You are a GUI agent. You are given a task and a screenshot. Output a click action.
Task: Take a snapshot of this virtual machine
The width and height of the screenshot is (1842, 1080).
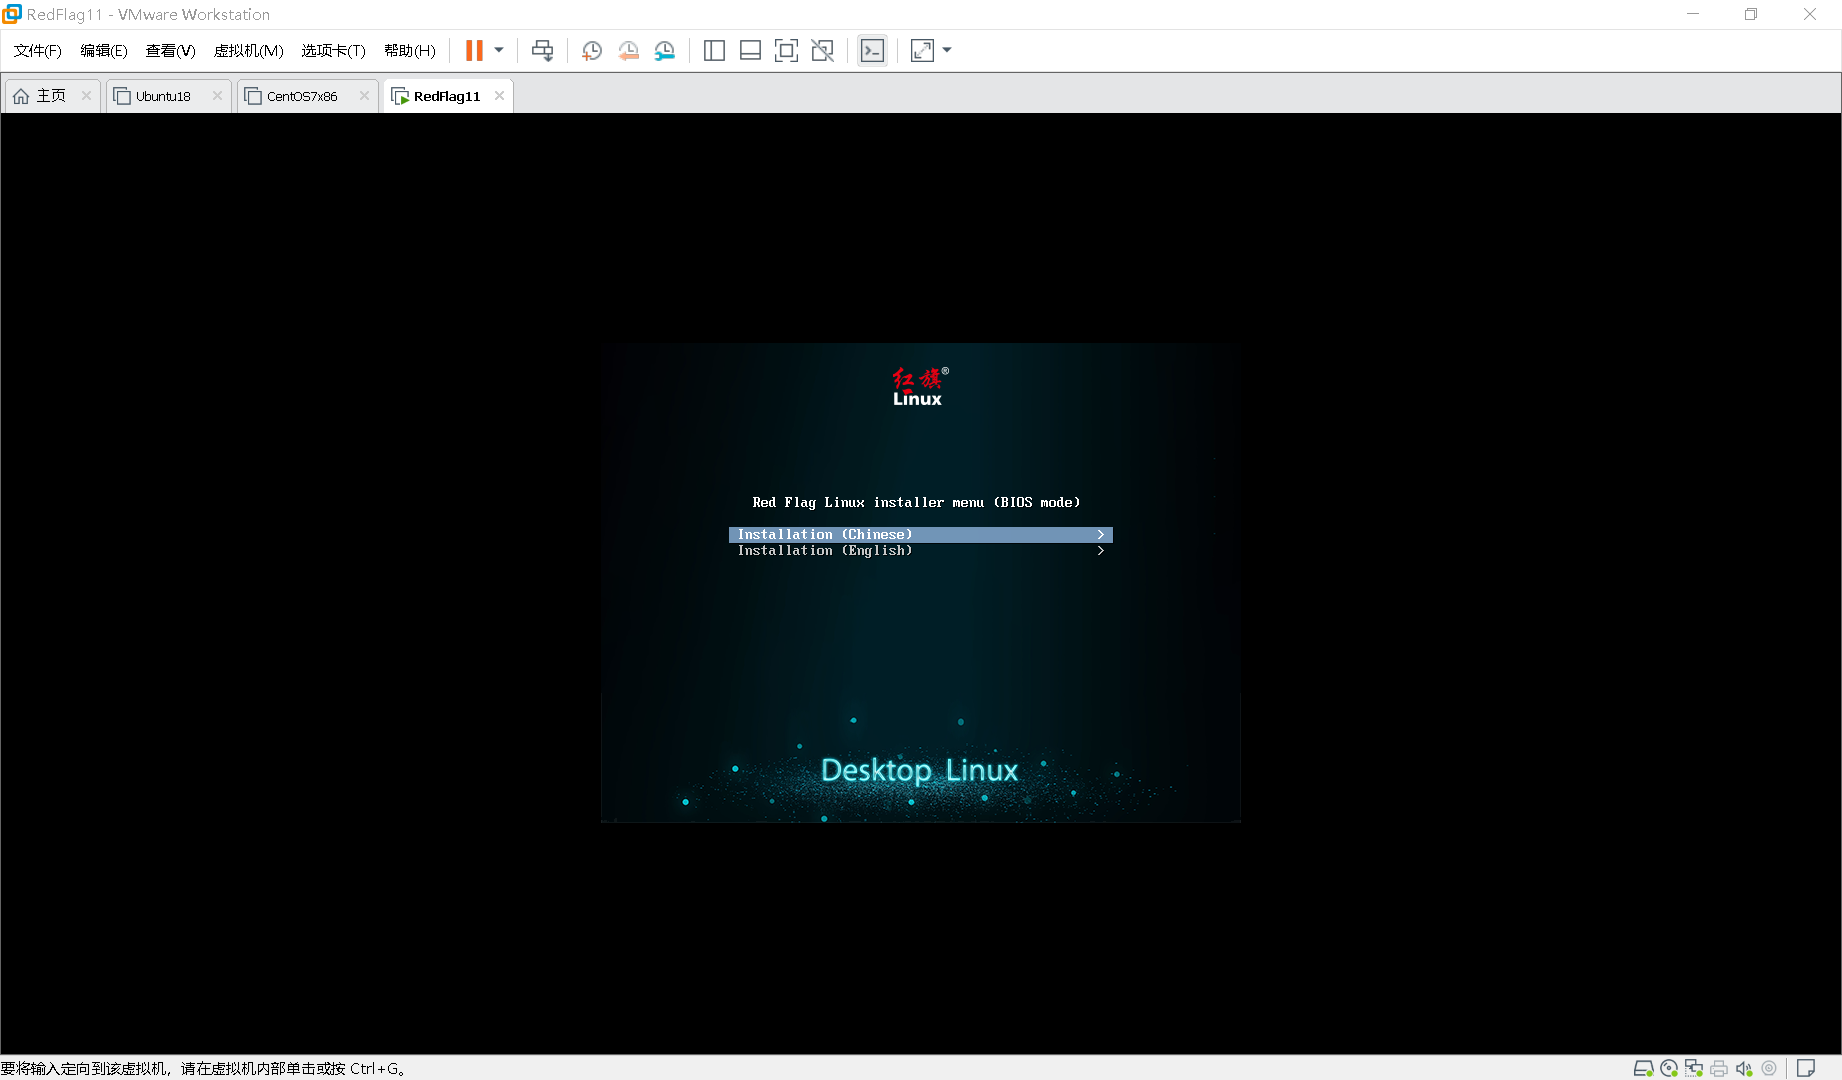[592, 51]
